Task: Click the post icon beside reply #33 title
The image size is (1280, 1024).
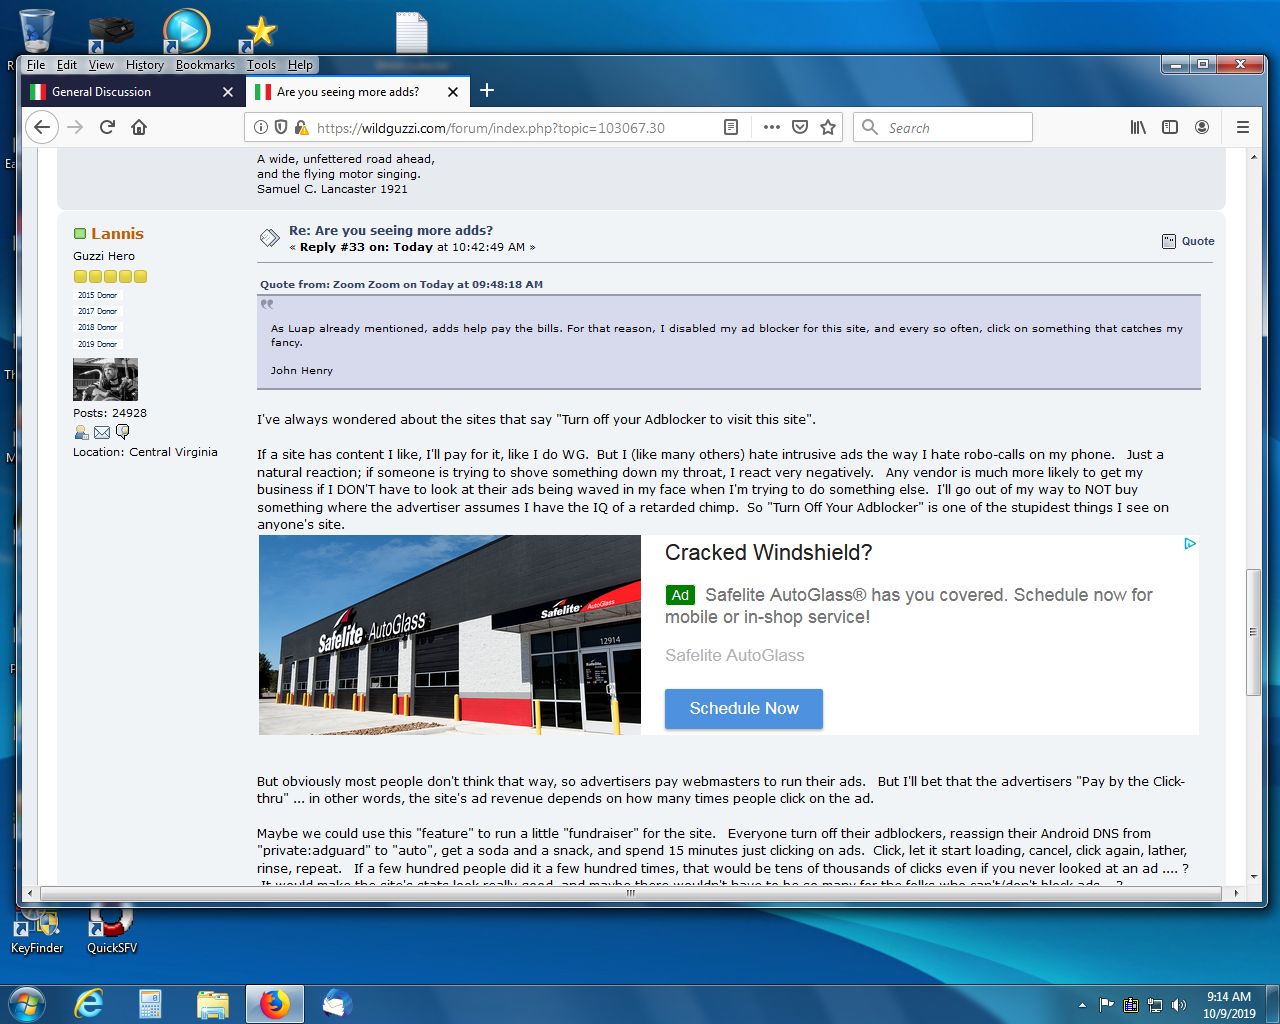Action: click(x=269, y=238)
